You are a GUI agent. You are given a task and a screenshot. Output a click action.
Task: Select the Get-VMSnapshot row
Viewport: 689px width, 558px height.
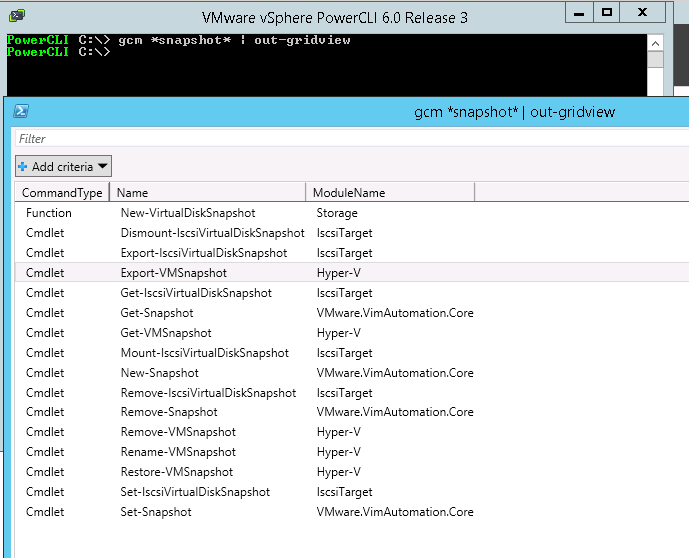pos(352,333)
